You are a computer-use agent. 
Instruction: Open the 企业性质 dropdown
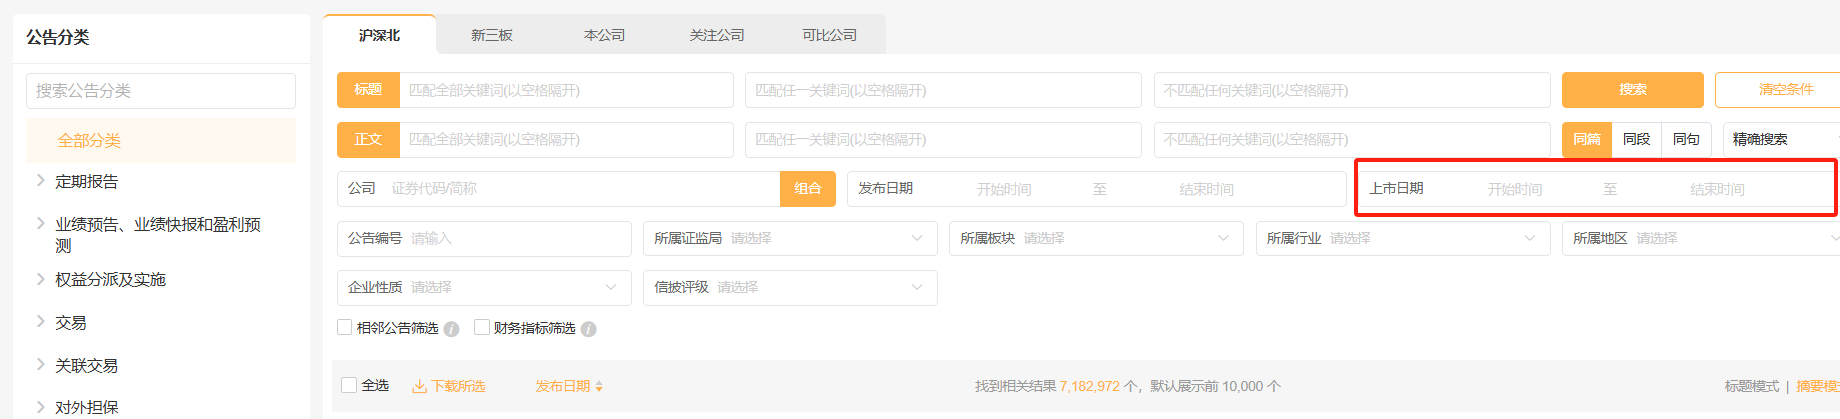point(484,287)
